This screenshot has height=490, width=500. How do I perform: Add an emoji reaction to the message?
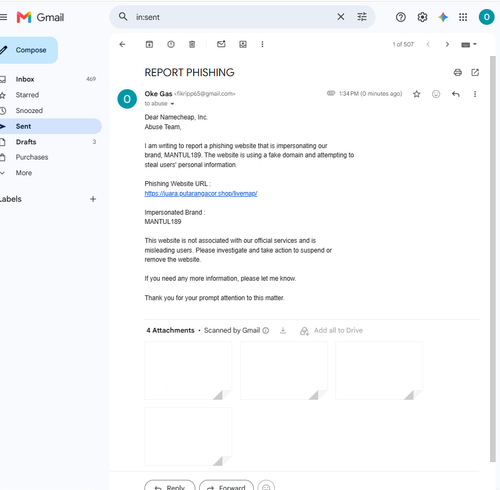point(436,94)
